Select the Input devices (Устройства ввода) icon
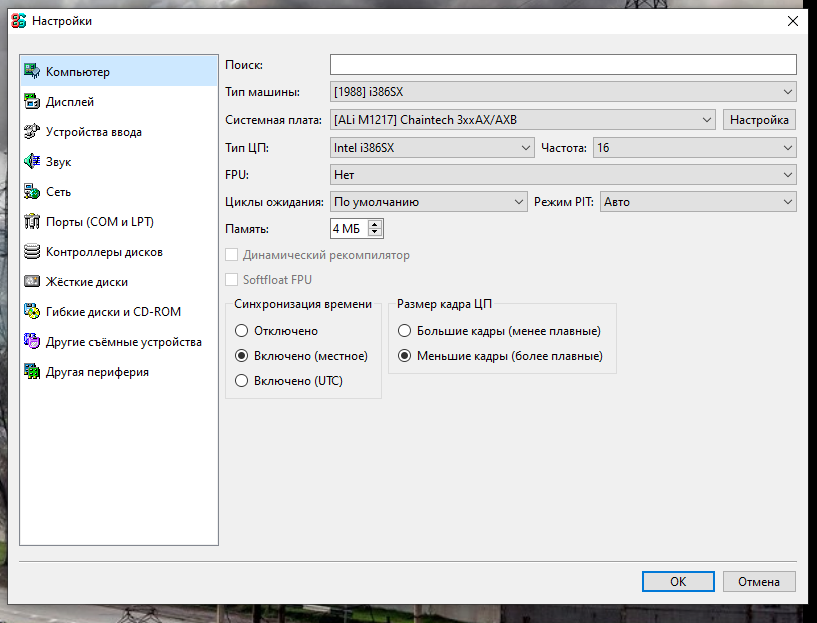 31,132
